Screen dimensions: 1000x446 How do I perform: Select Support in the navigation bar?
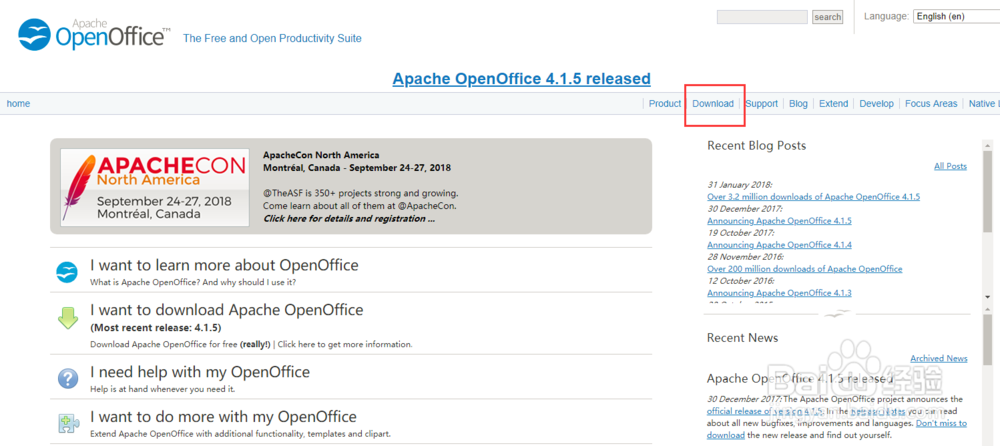[761, 104]
